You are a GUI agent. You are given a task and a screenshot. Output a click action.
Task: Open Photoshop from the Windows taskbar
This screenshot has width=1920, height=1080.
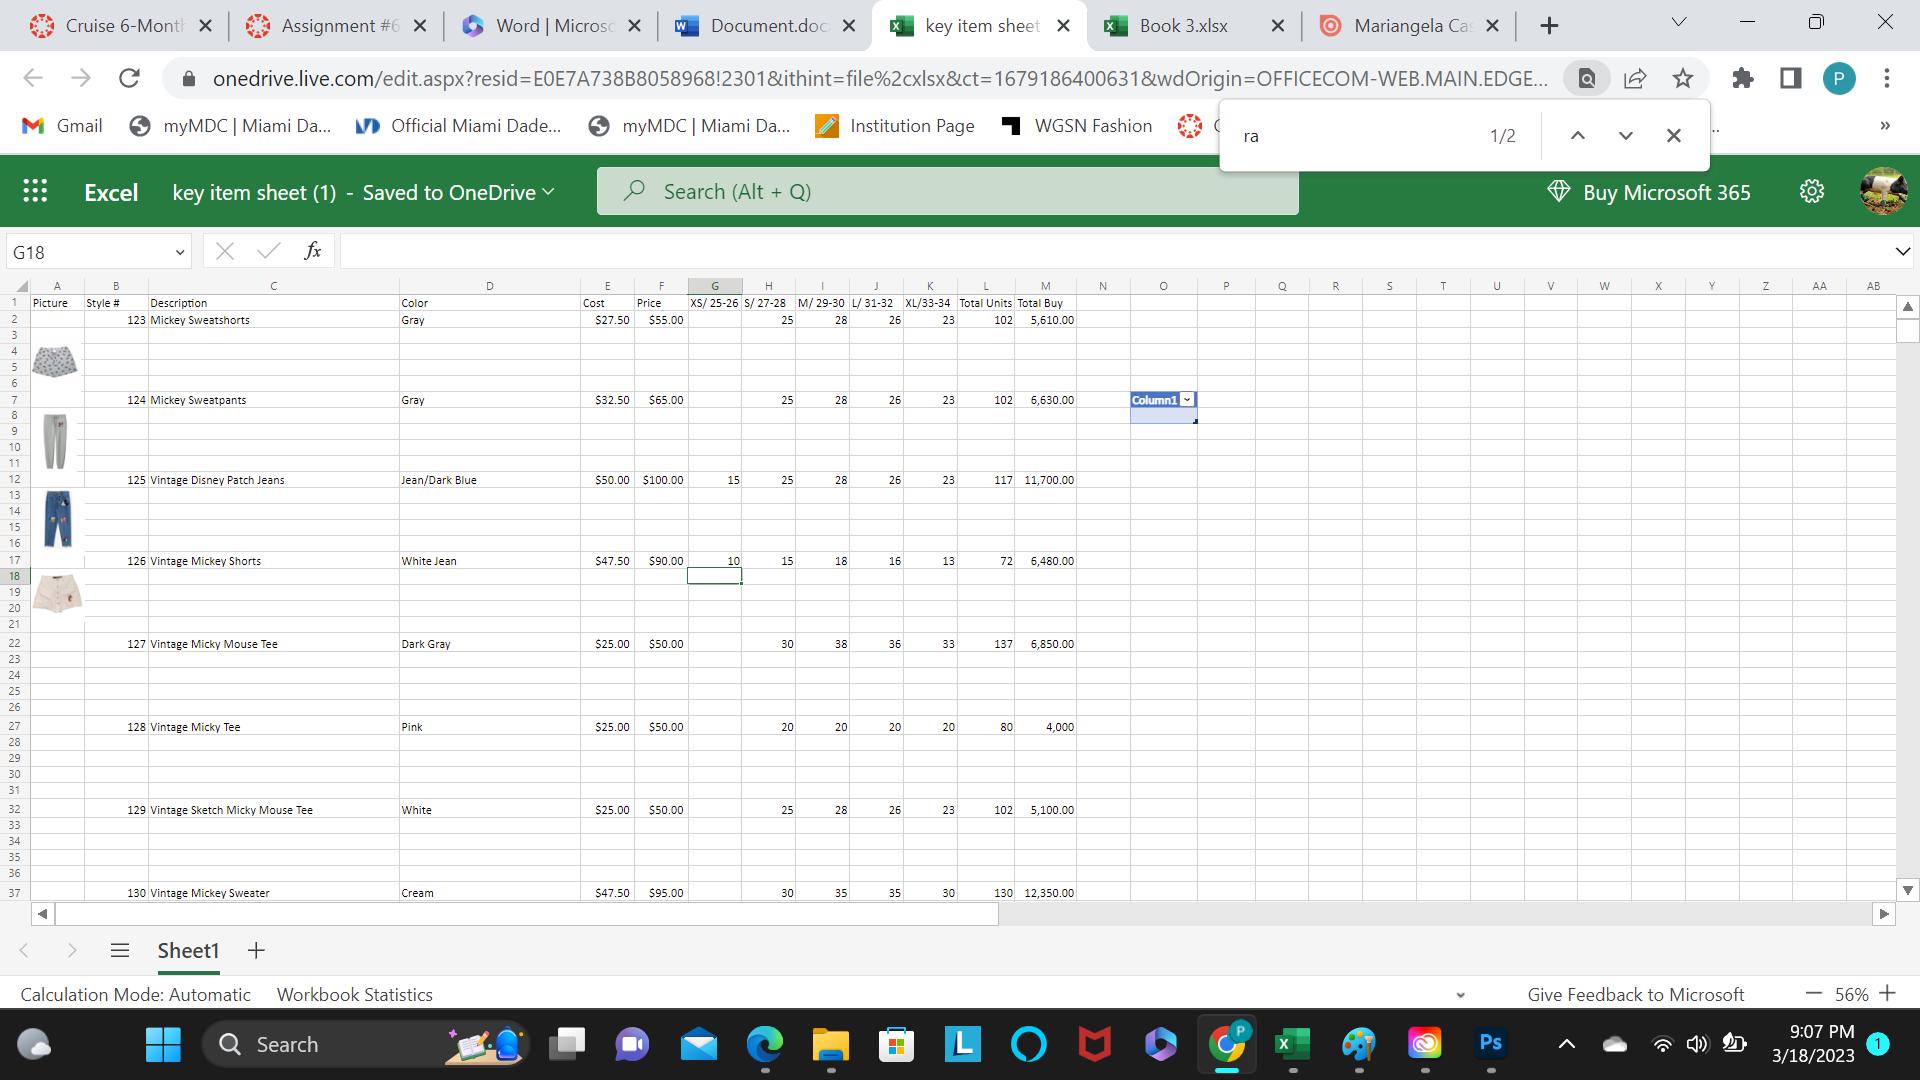[x=1490, y=1044]
